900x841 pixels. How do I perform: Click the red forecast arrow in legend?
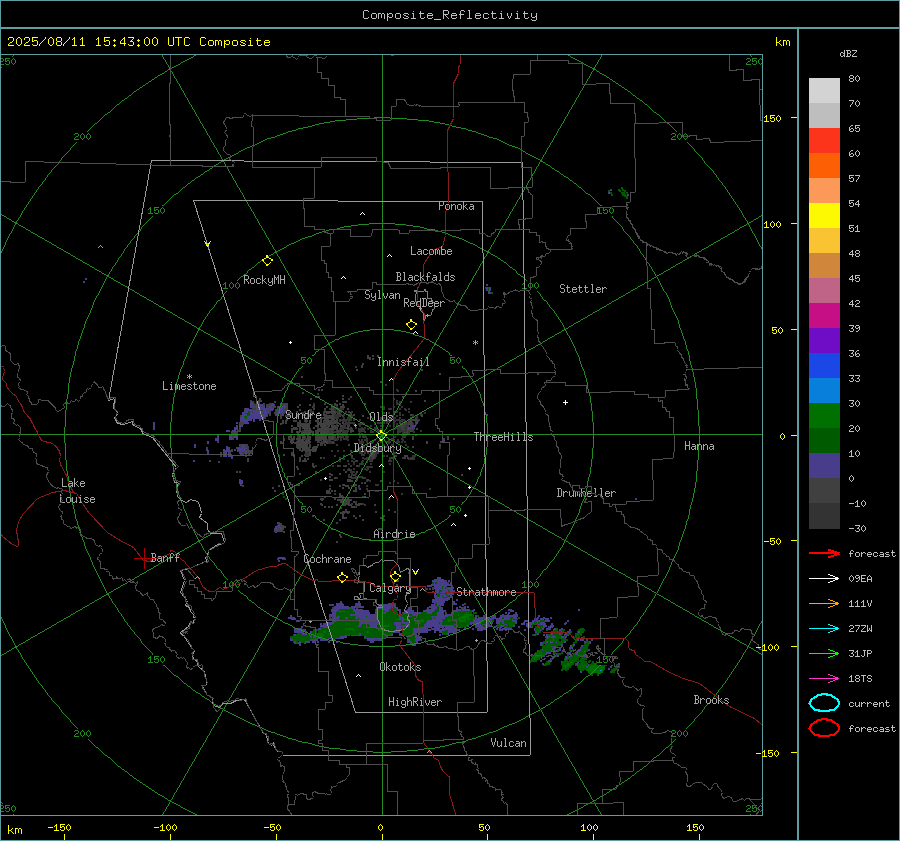coord(824,553)
